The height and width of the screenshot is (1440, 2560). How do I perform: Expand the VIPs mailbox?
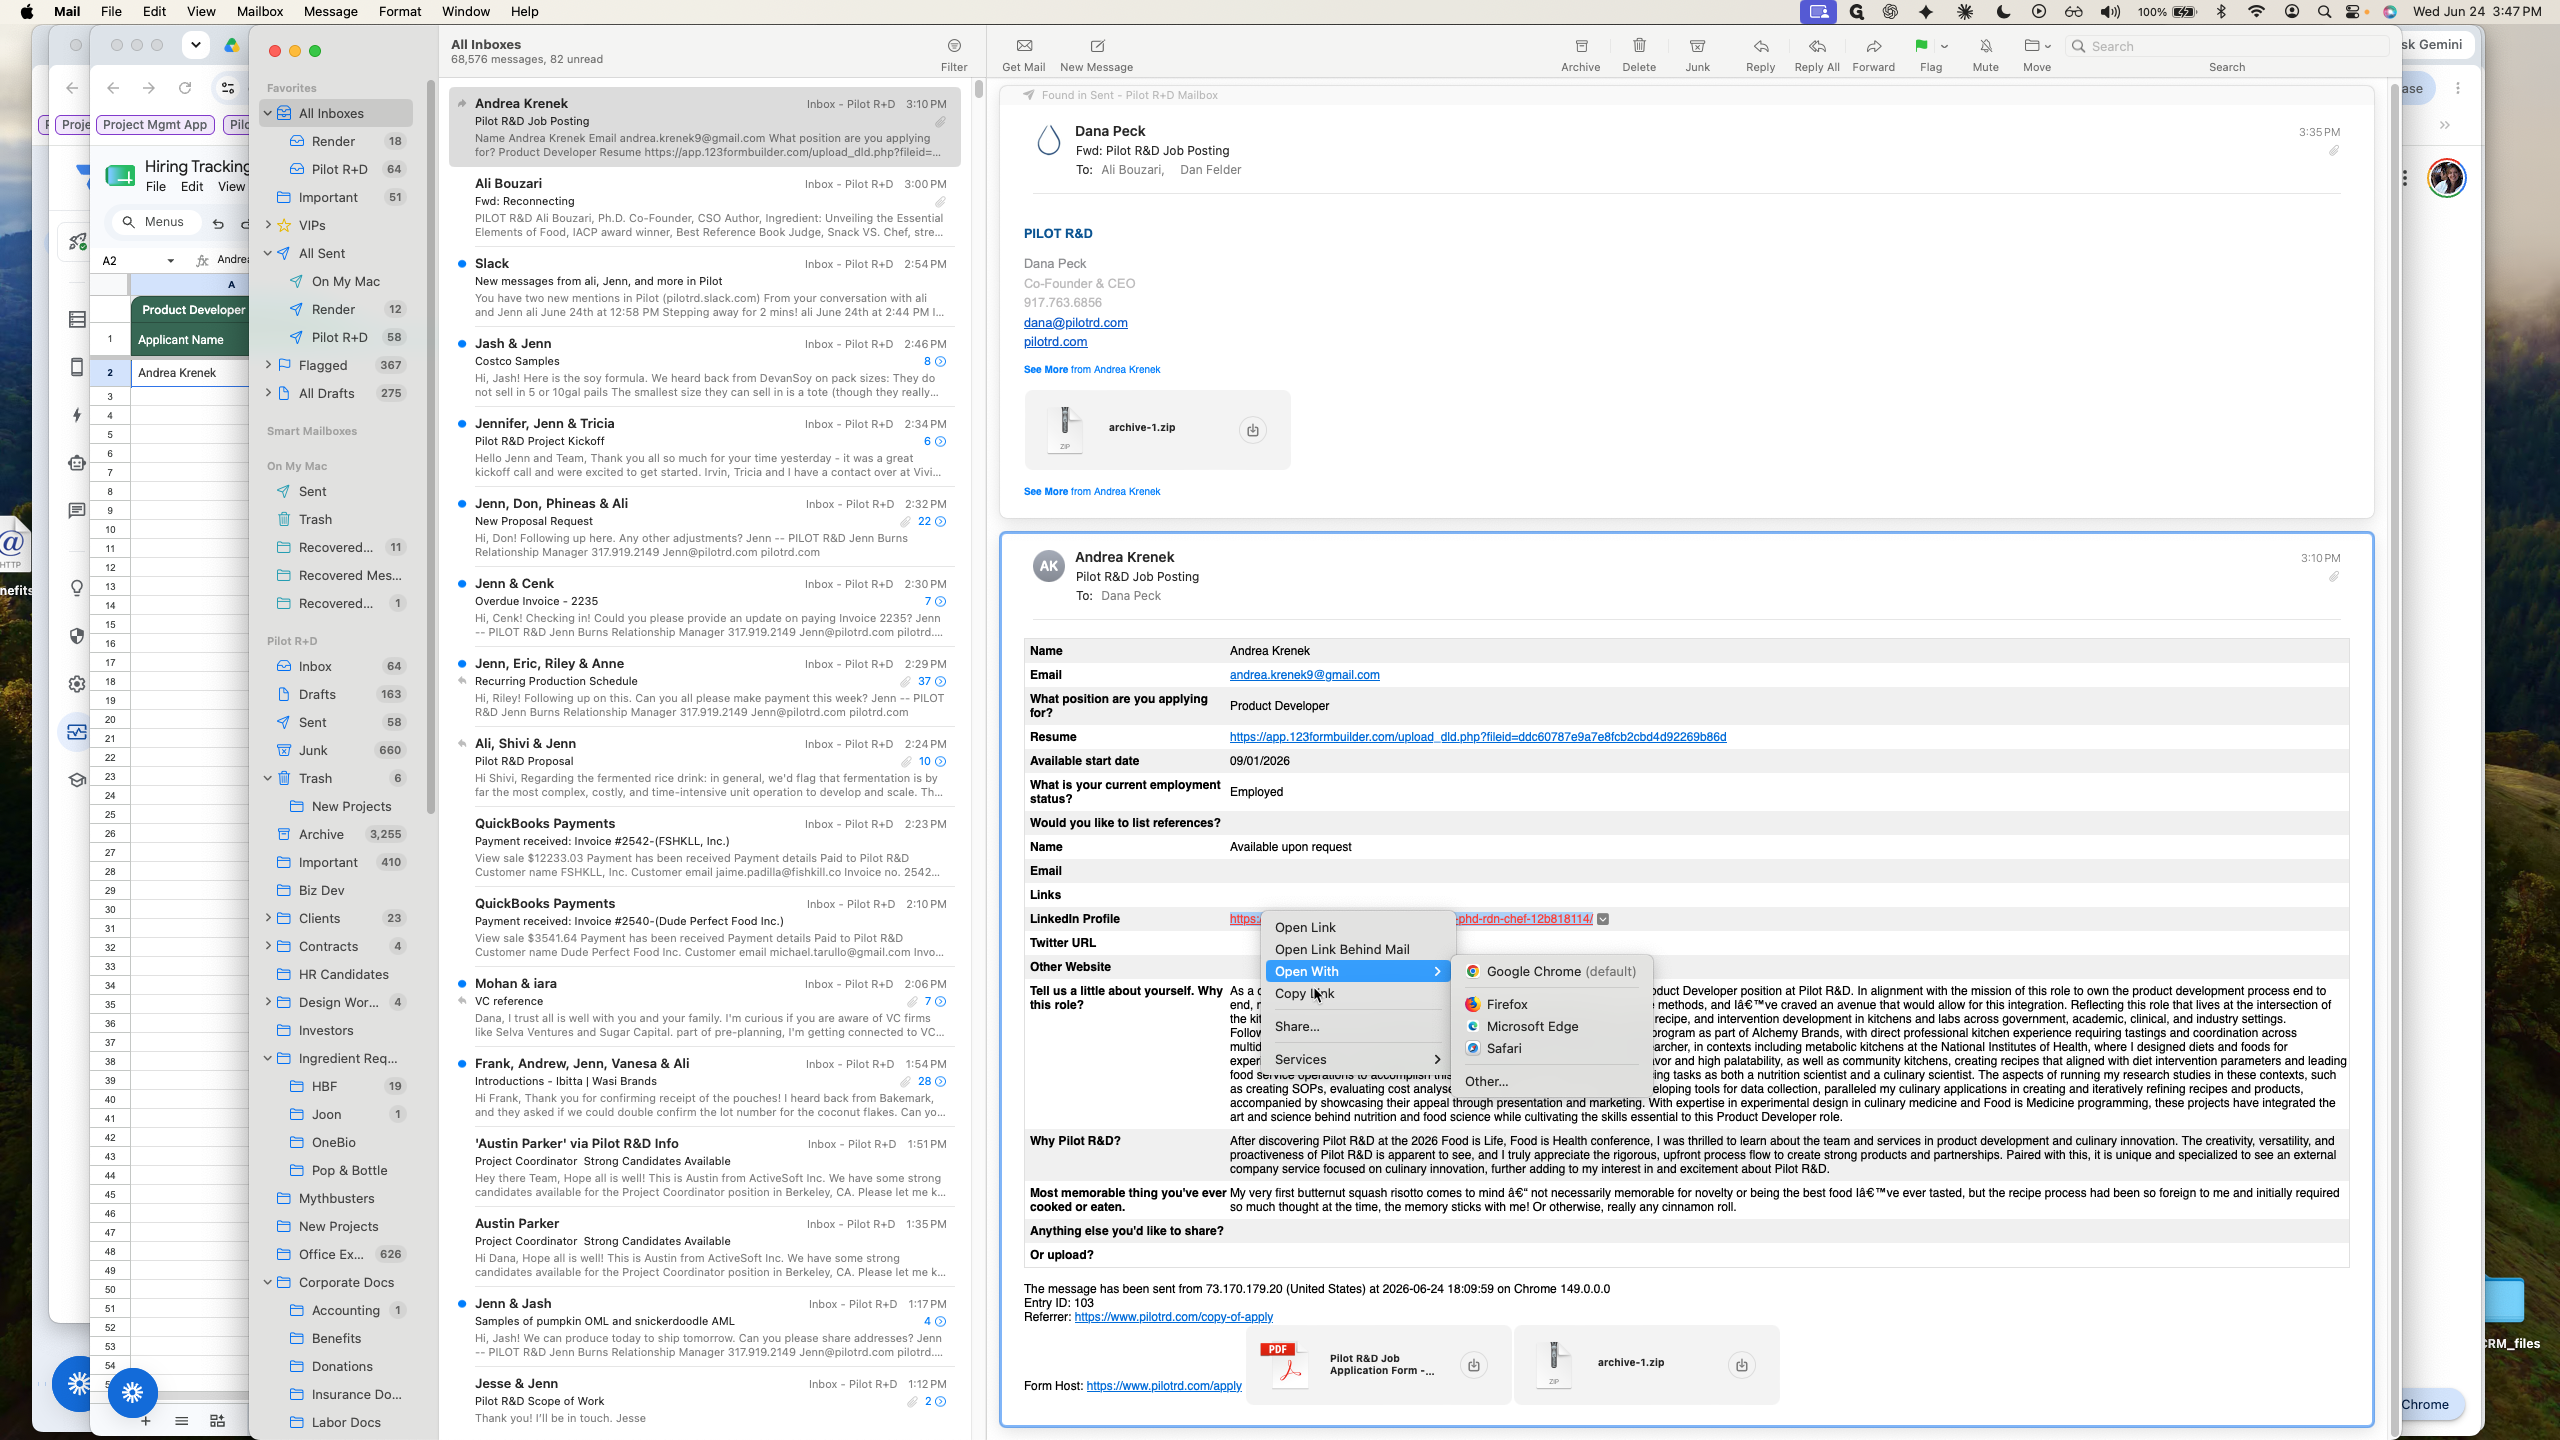tap(268, 225)
